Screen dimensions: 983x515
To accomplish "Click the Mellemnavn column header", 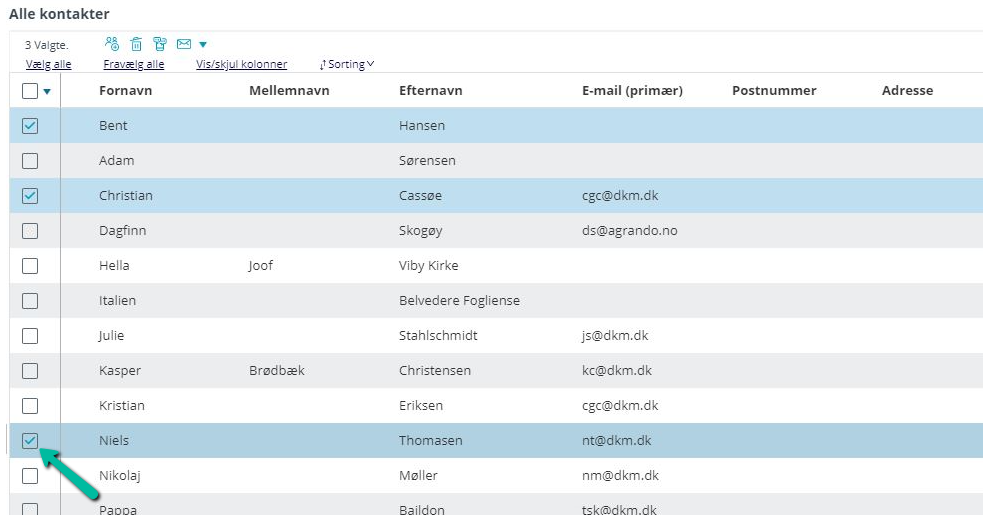I will point(289,90).
